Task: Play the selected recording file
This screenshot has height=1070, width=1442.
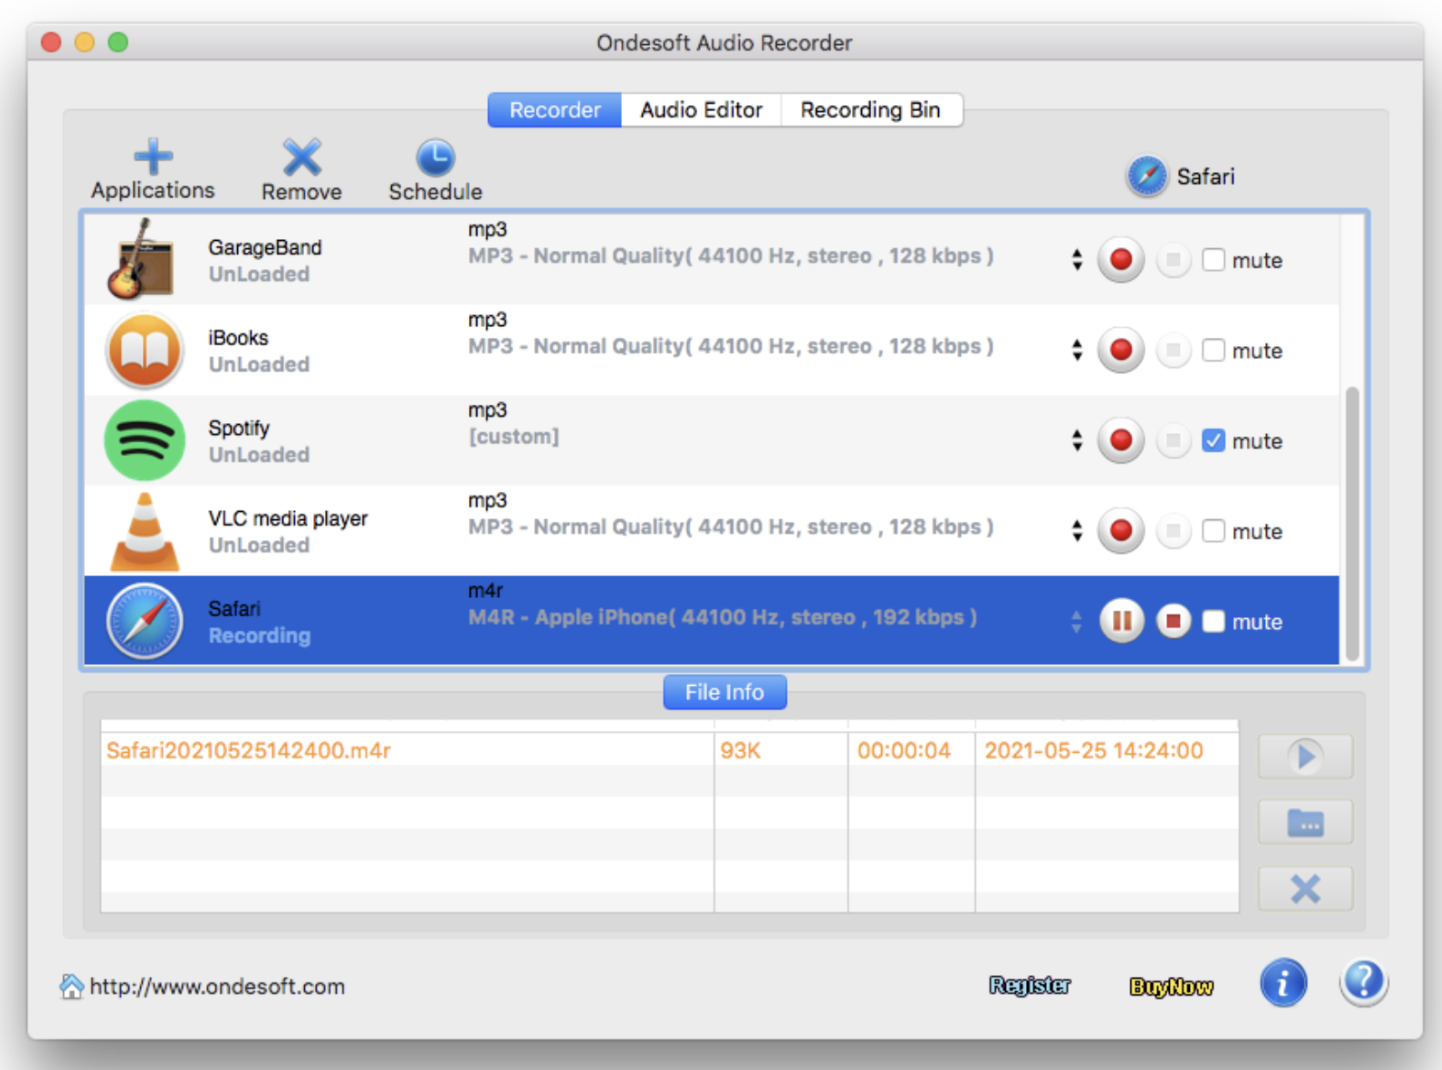Action: coord(1305,756)
